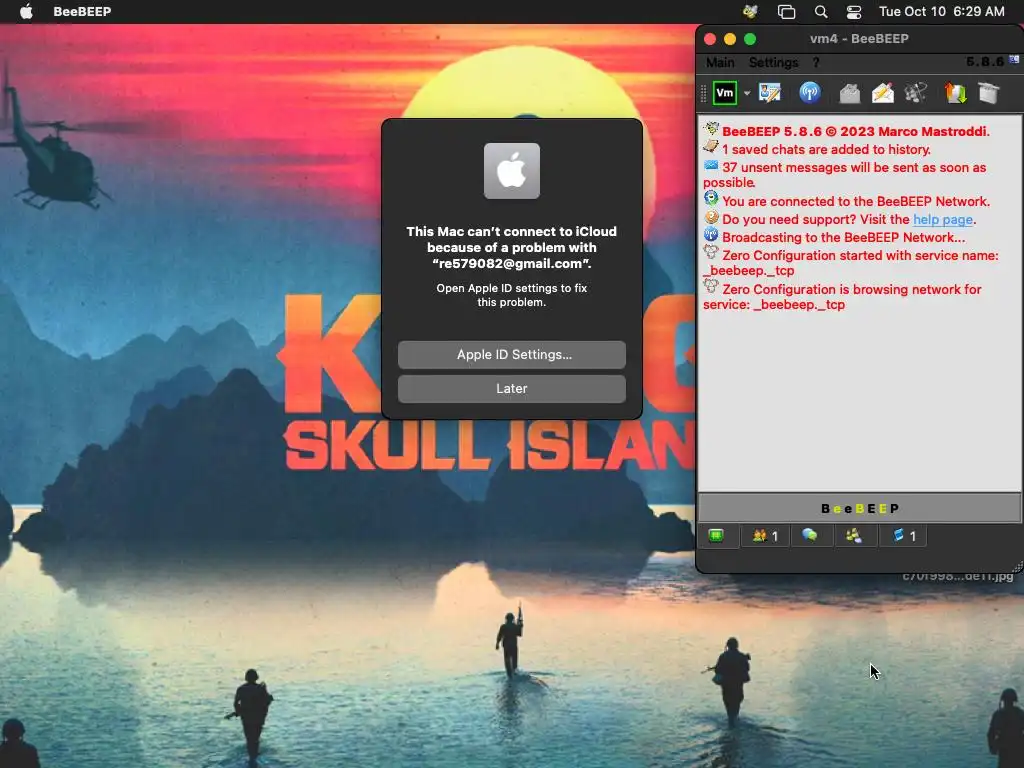The width and height of the screenshot is (1024, 768).
Task: Click the grey group chat icon
Action: (x=916, y=93)
